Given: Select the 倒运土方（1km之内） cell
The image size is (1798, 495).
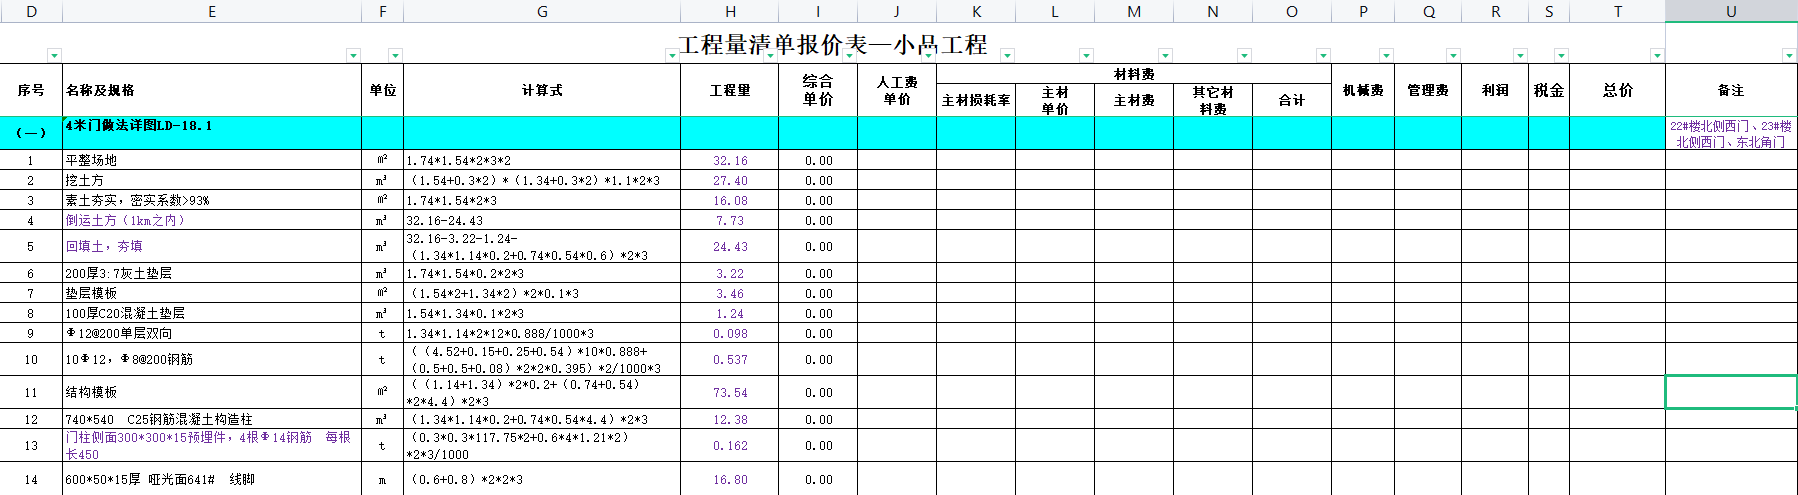Looking at the screenshot, I should coord(212,220).
